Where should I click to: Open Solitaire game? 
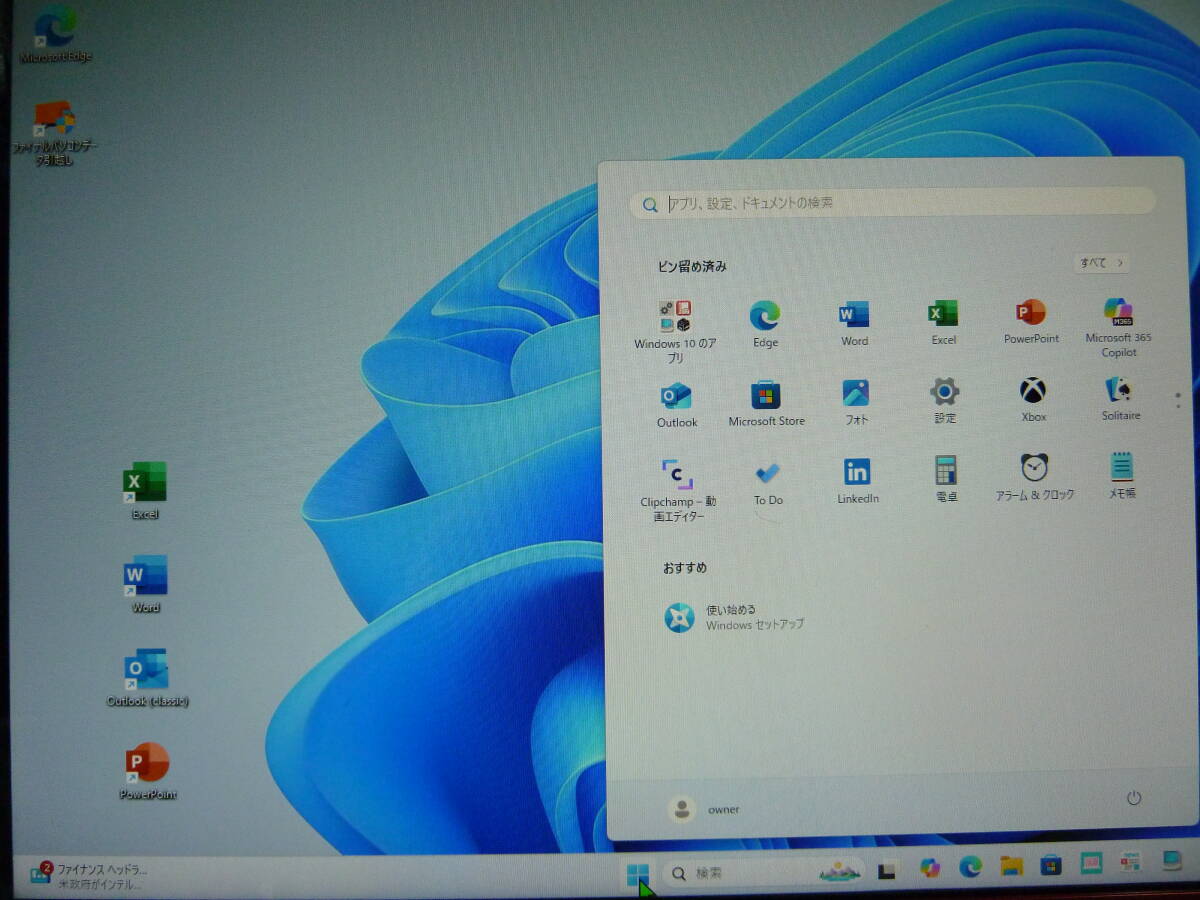[x=1120, y=399]
